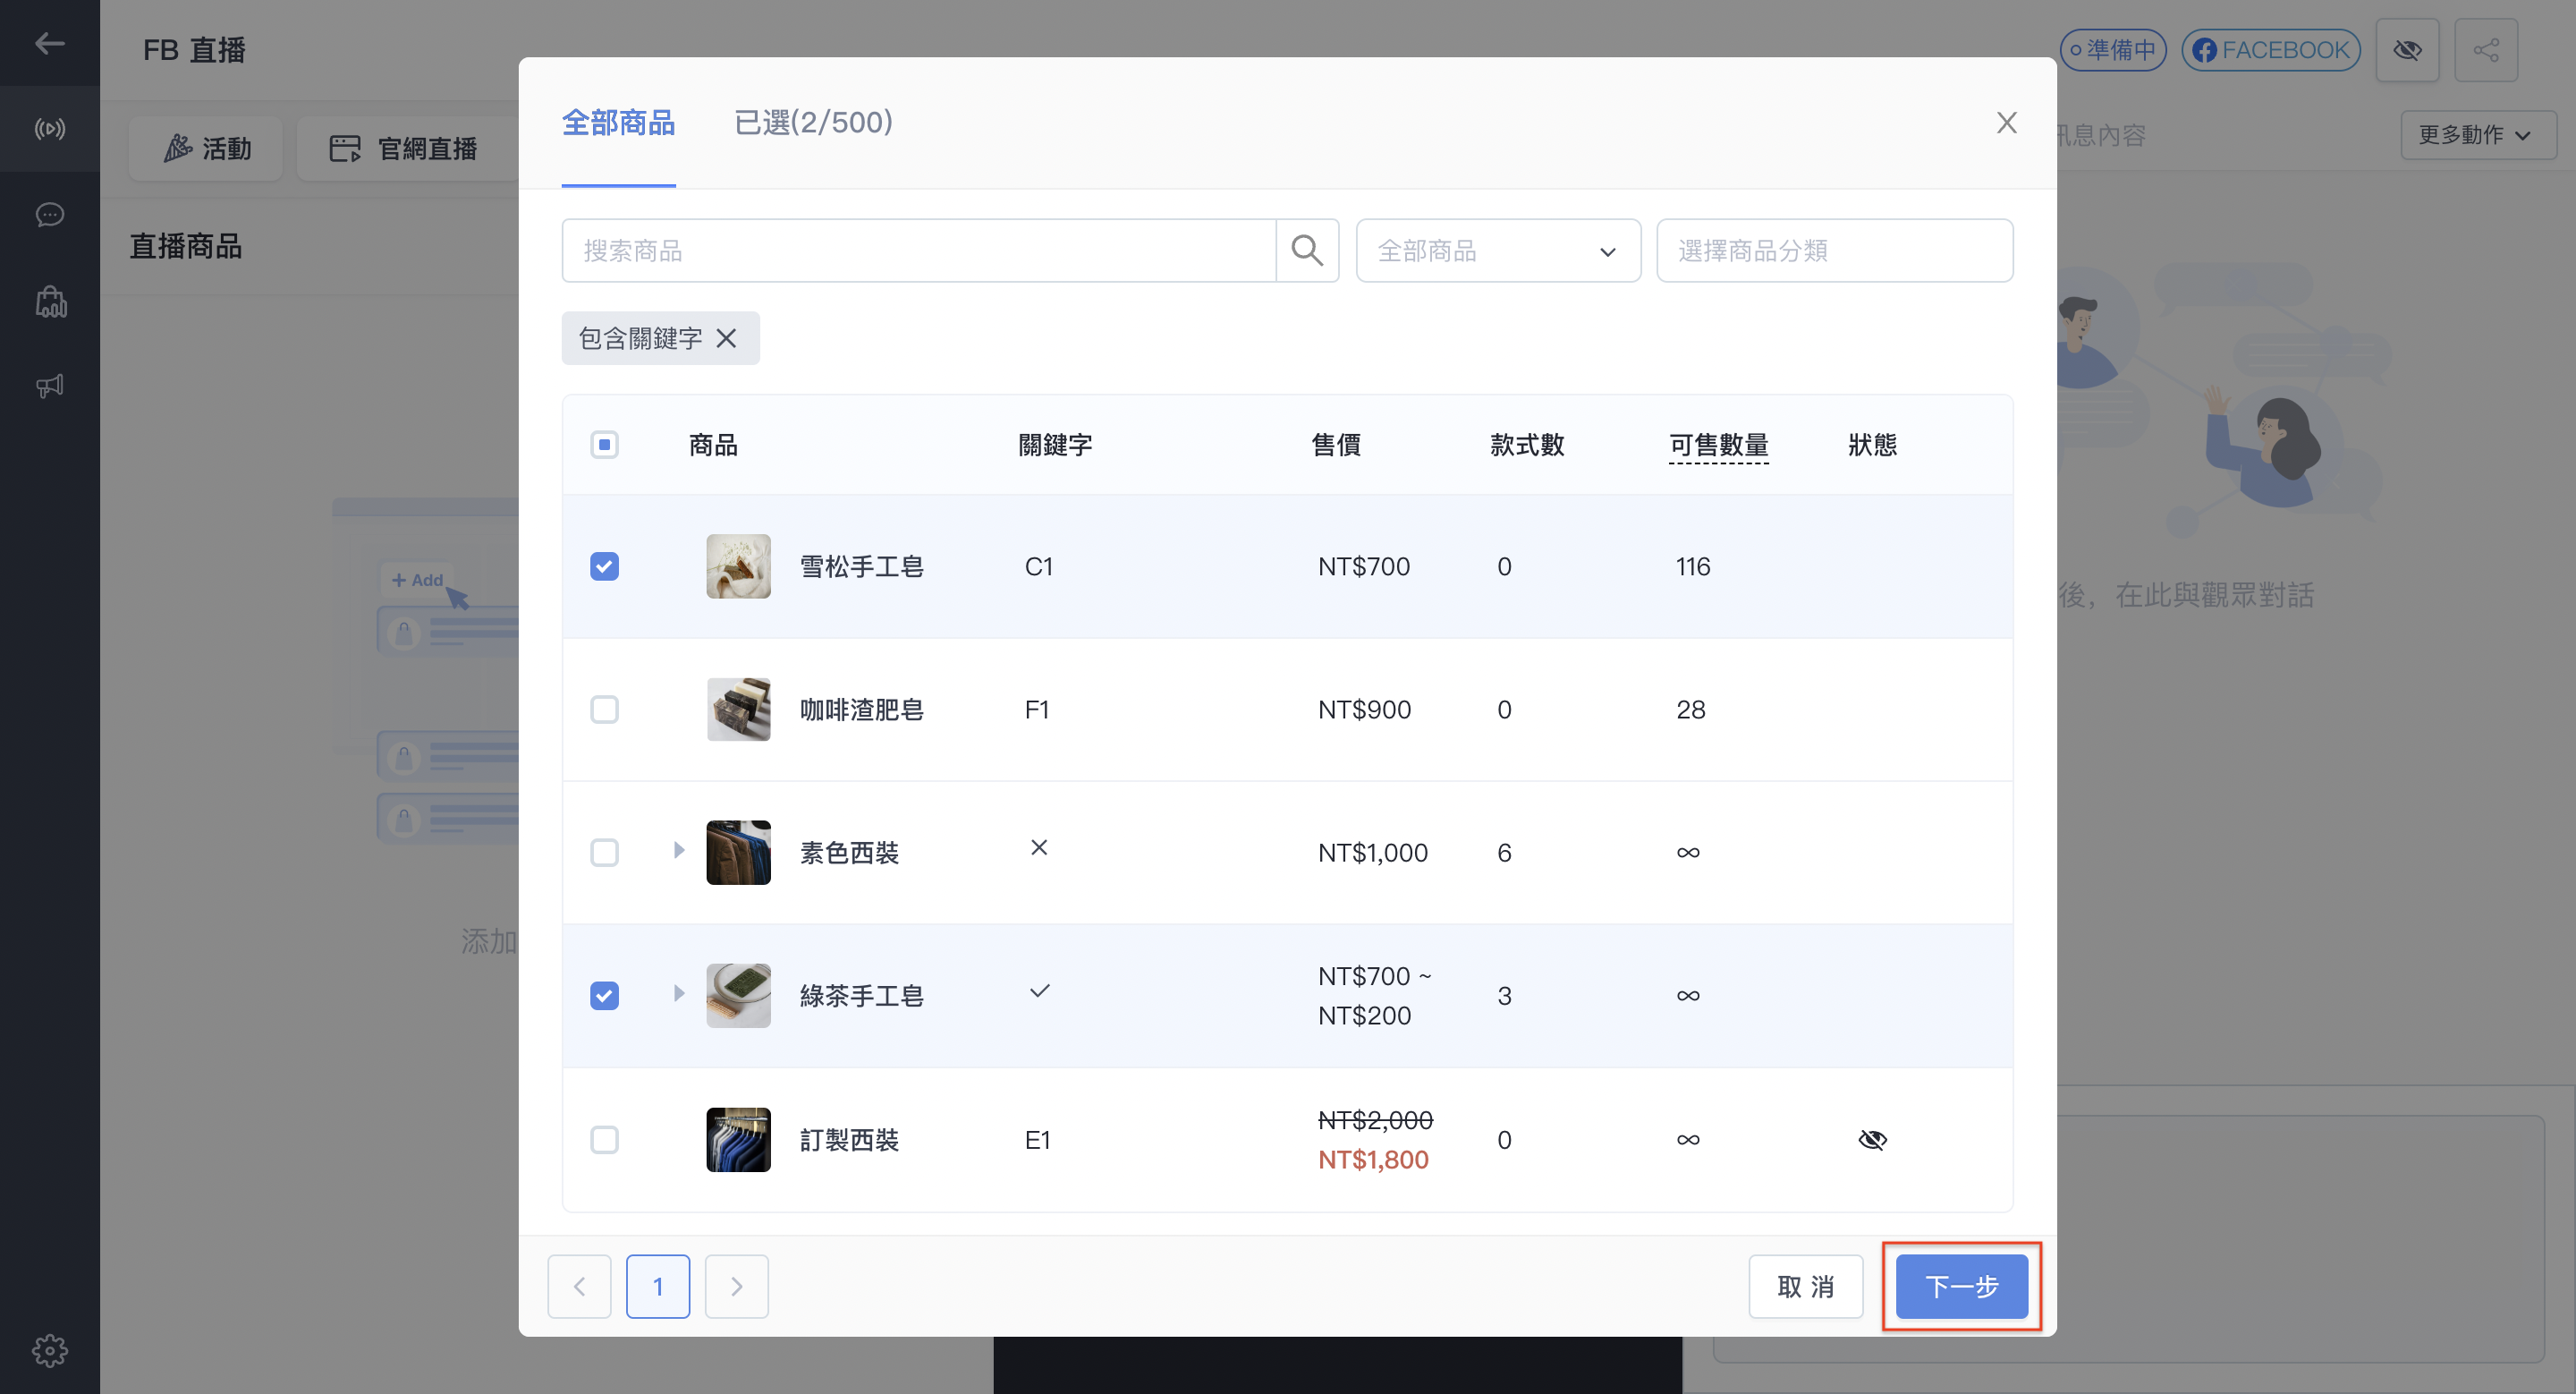Open the chat messages sidebar icon
The image size is (2576, 1394).
[x=49, y=215]
